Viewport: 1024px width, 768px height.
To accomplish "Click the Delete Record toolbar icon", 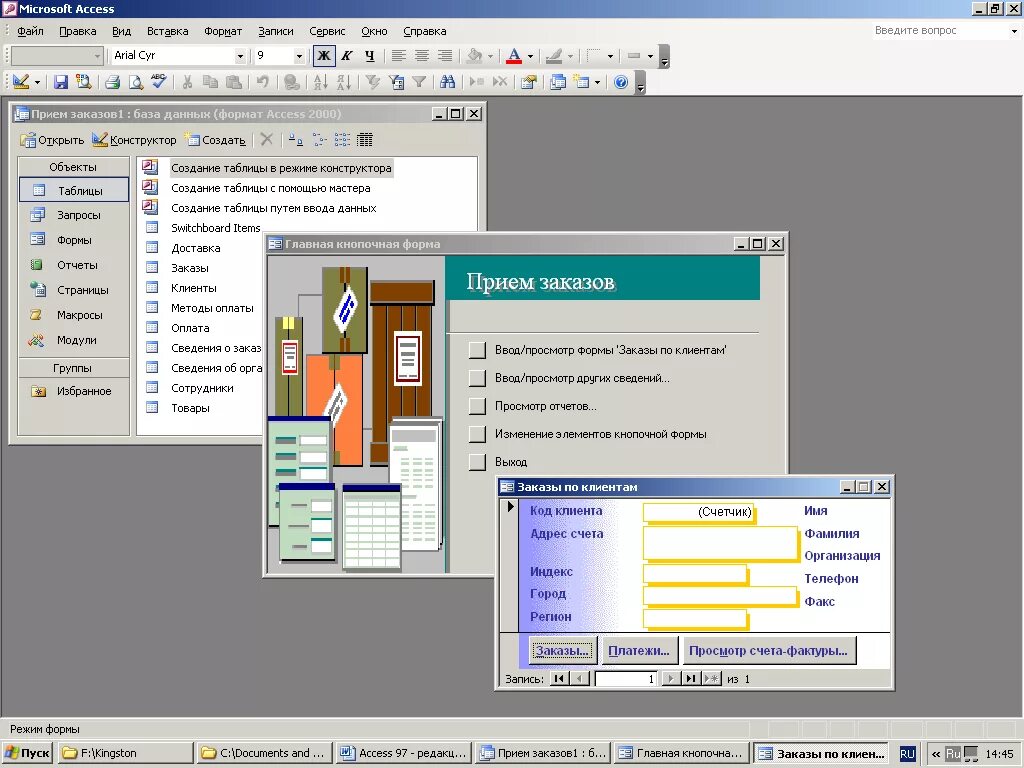I will 500,82.
